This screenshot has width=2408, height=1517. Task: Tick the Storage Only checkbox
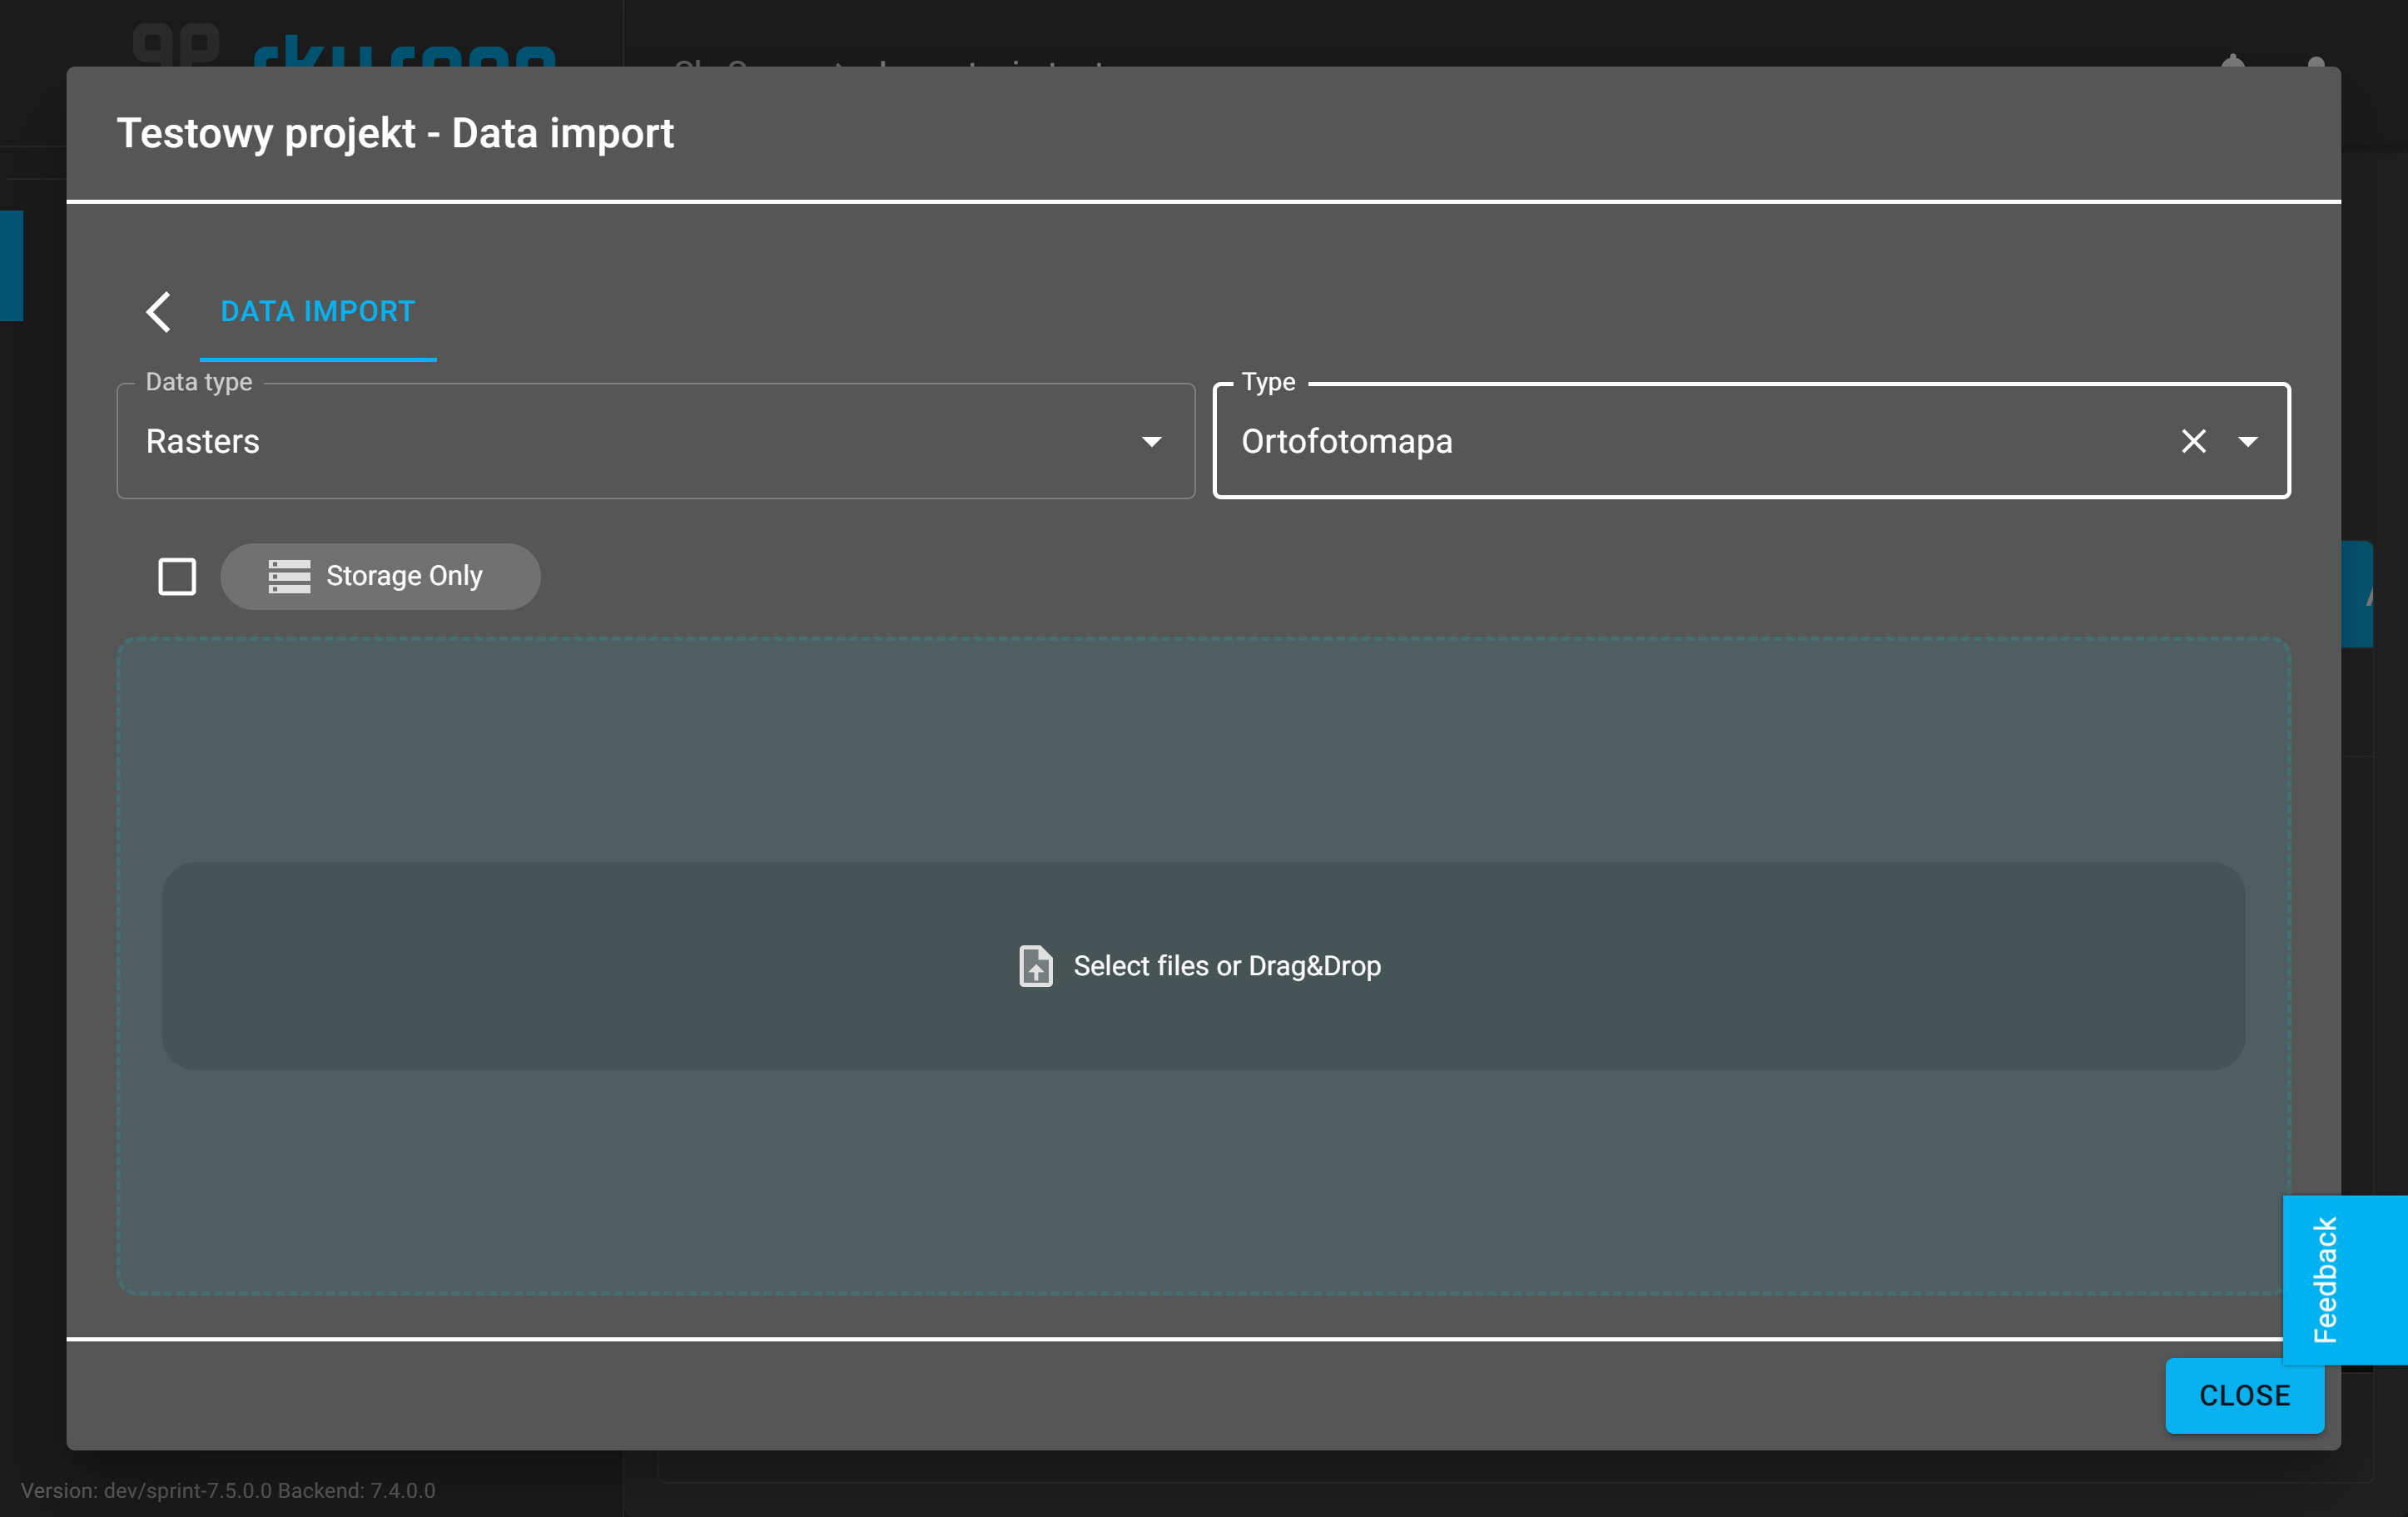(x=177, y=577)
